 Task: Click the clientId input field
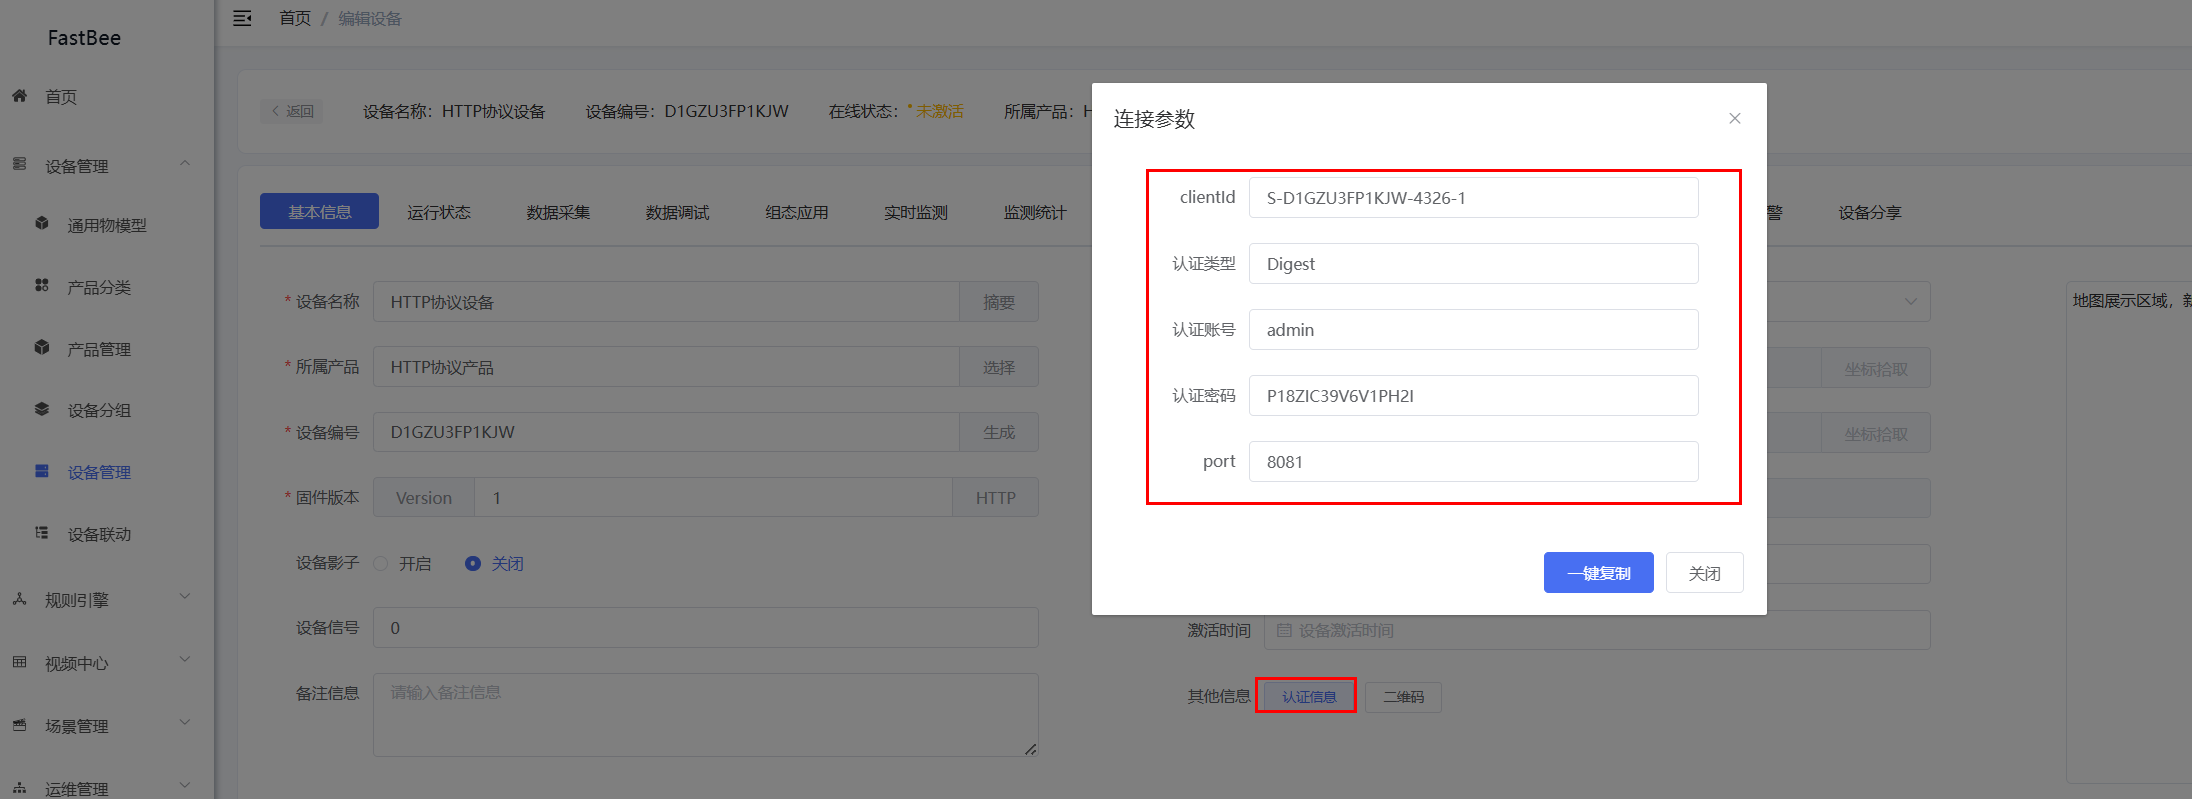tap(1473, 198)
